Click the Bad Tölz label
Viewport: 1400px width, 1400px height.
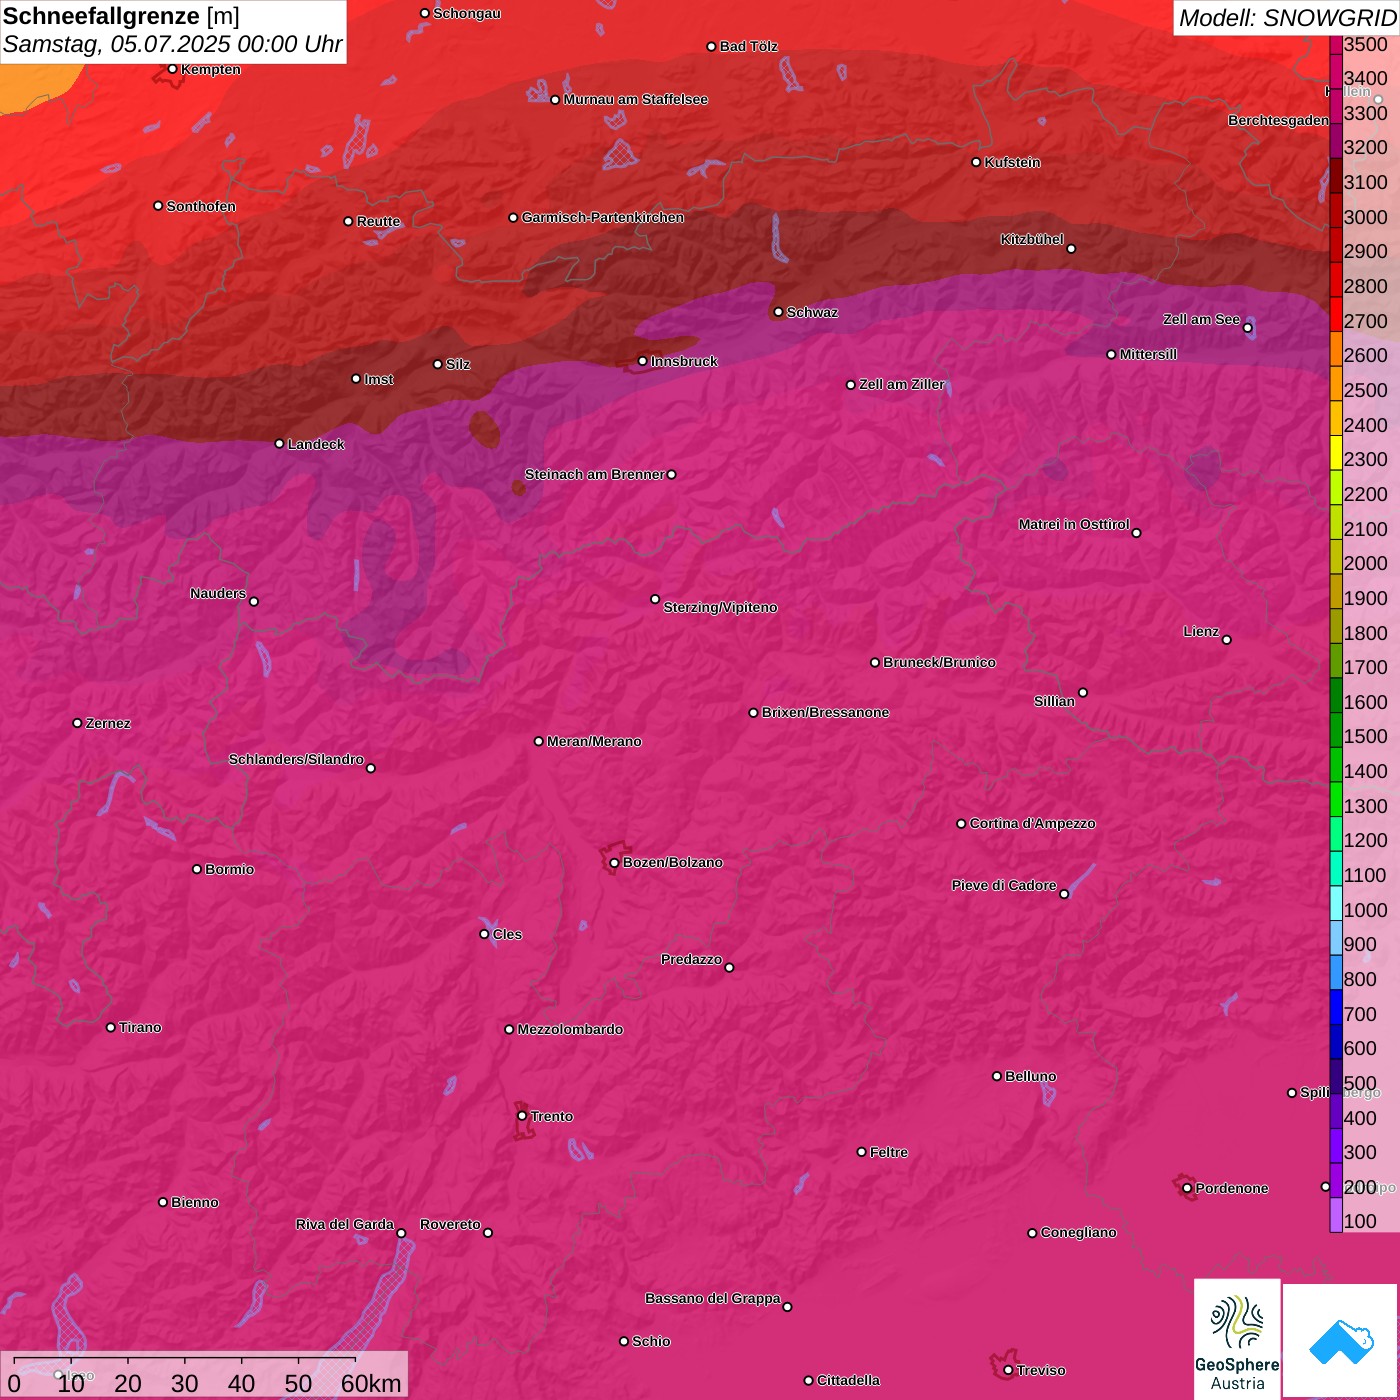[748, 46]
